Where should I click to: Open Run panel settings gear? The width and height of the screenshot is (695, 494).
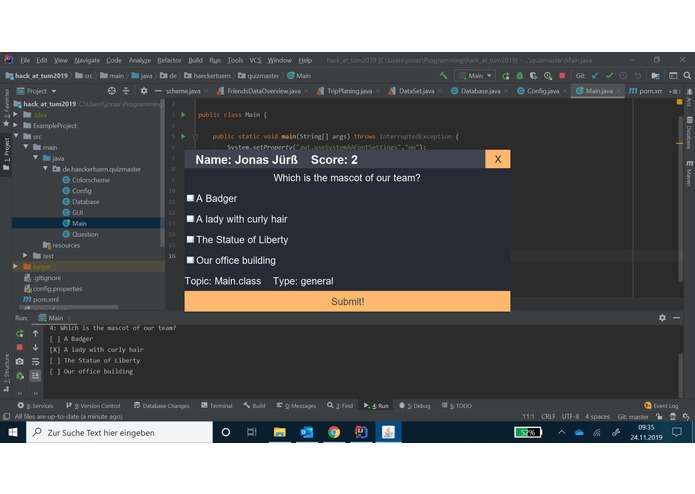pos(662,318)
